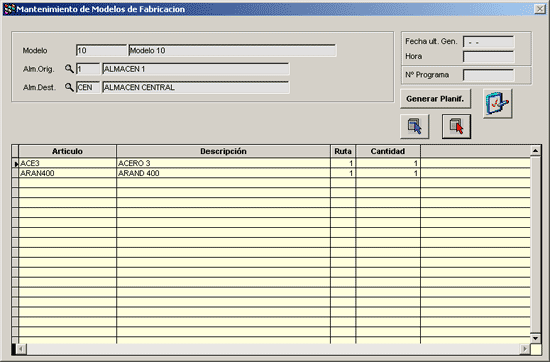Click the Alm.Orig. code field with 1
Image resolution: width=550 pixels, height=362 pixels.
88,69
